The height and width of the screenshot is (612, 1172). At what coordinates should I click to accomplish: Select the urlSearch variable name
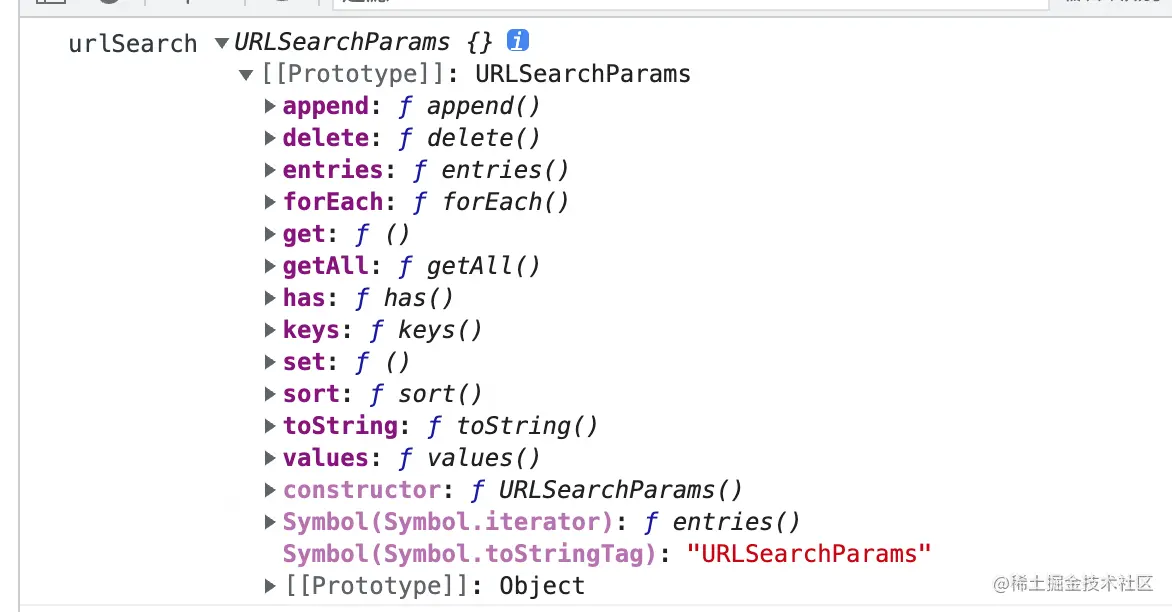coord(133,43)
